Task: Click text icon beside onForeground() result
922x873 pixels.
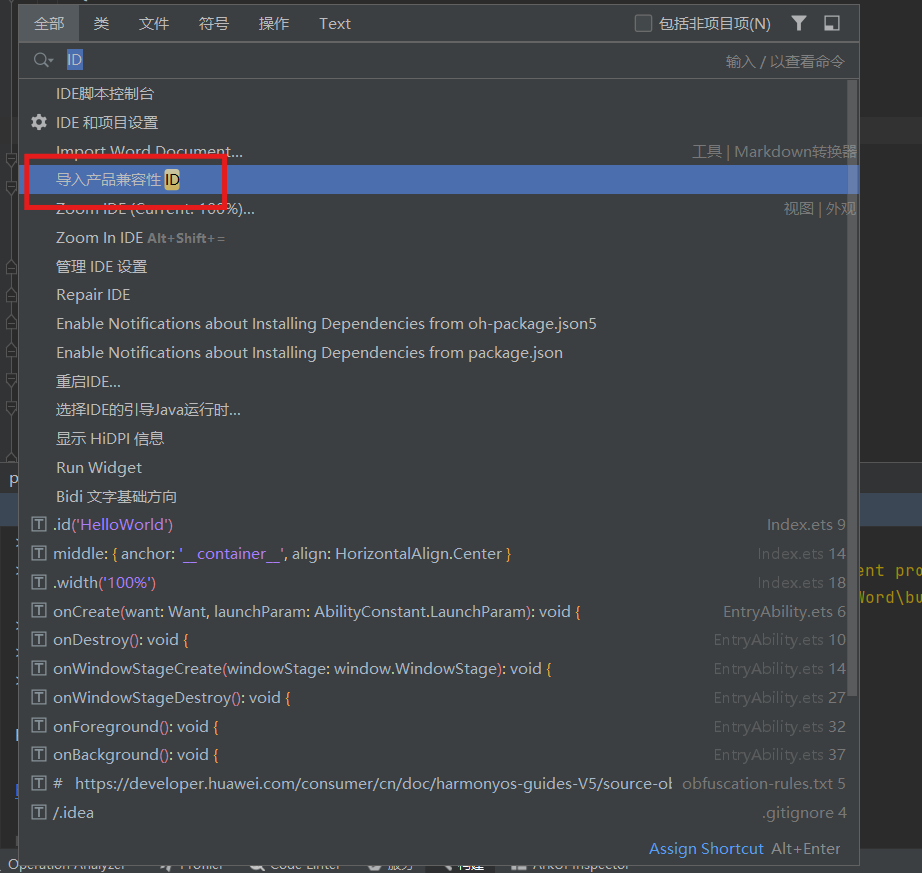Action: [x=39, y=726]
